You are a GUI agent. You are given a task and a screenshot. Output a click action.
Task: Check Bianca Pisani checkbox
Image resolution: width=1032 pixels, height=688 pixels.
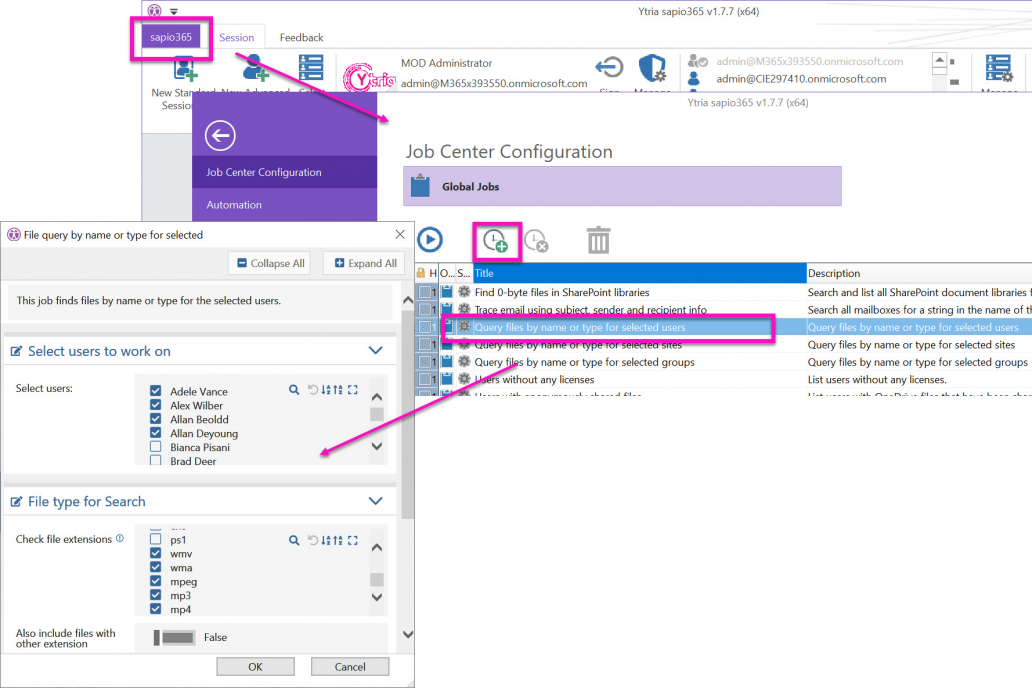coord(155,446)
